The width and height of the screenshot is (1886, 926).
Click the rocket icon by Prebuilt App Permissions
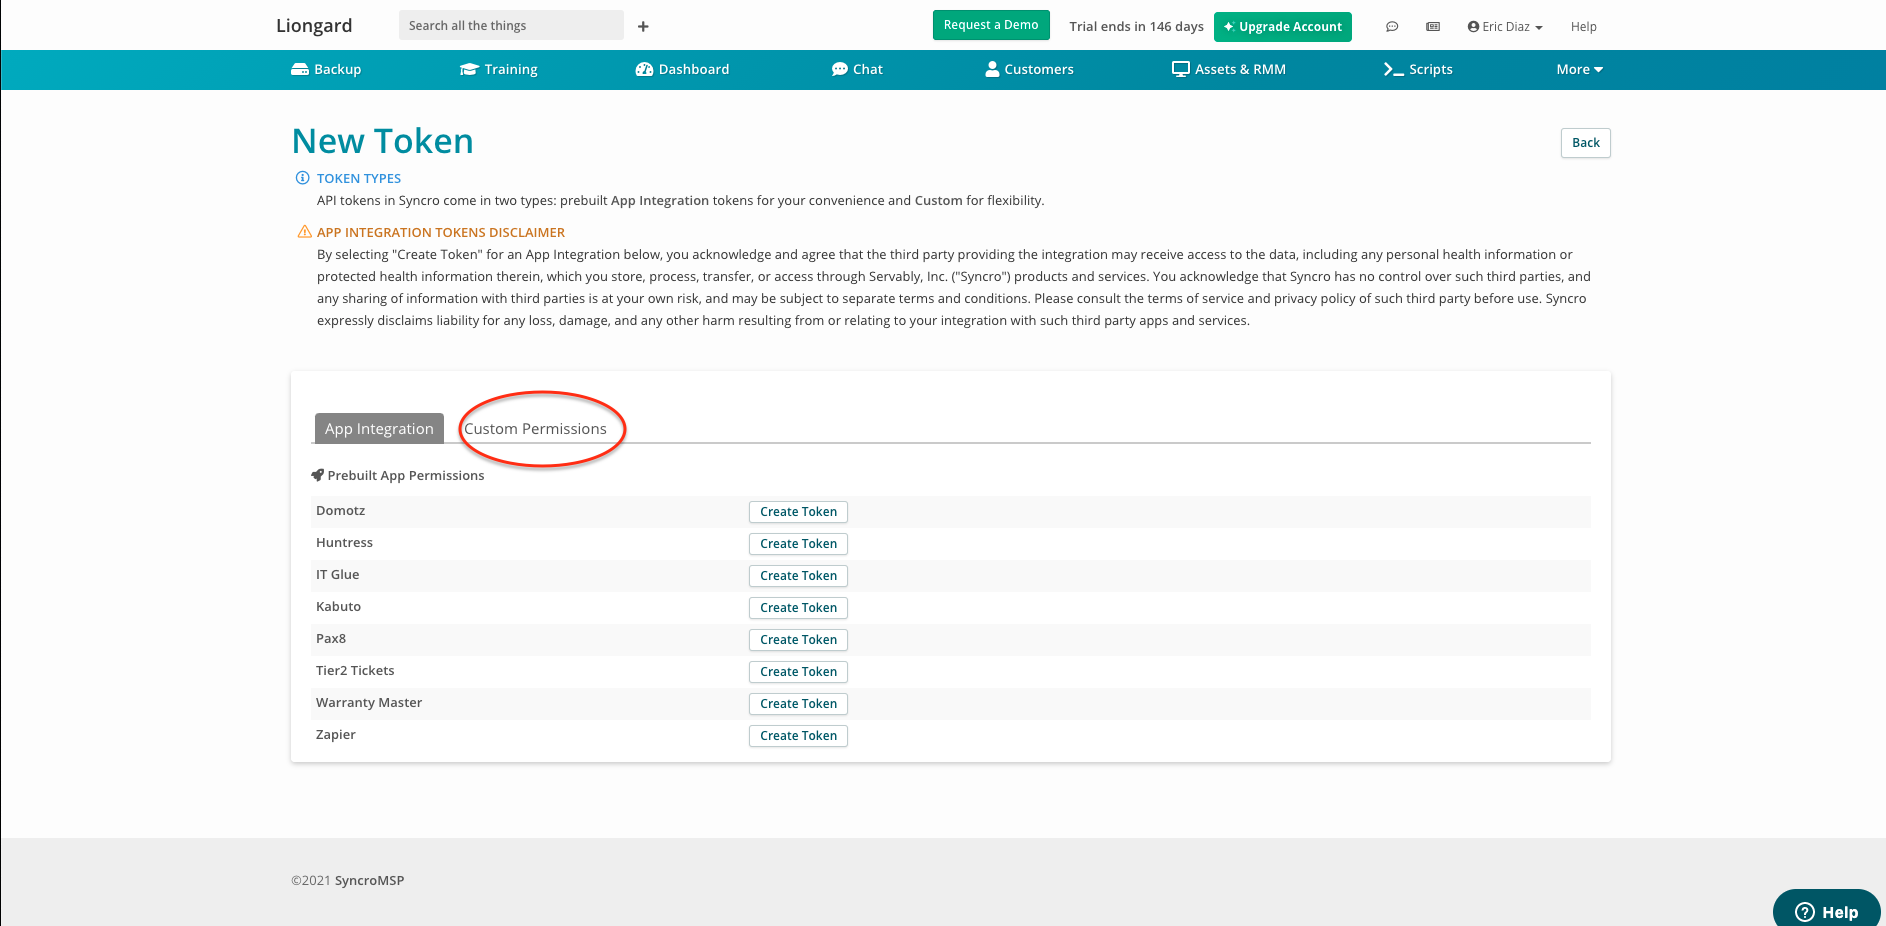click(x=318, y=475)
